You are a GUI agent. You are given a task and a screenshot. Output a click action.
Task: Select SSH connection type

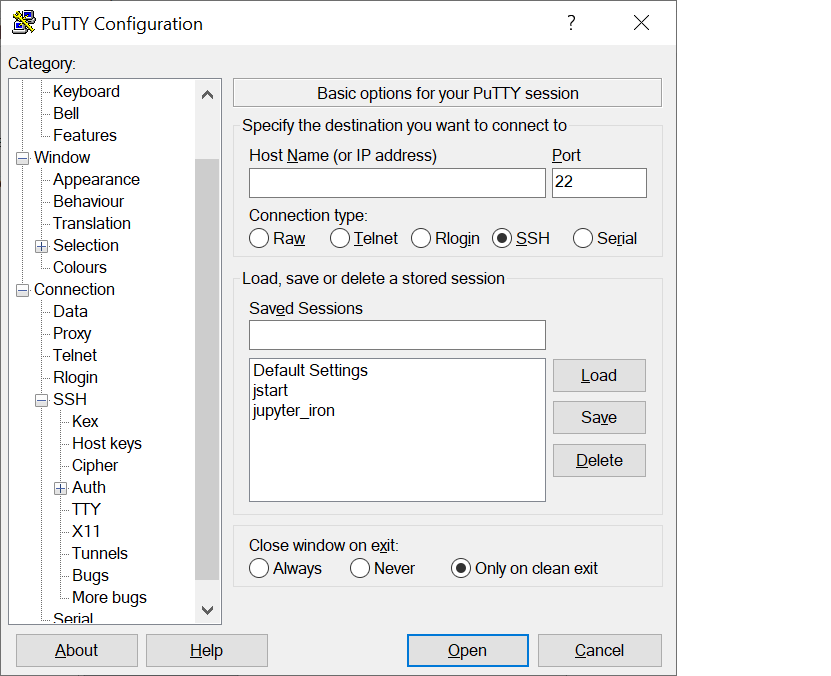[x=501, y=238]
